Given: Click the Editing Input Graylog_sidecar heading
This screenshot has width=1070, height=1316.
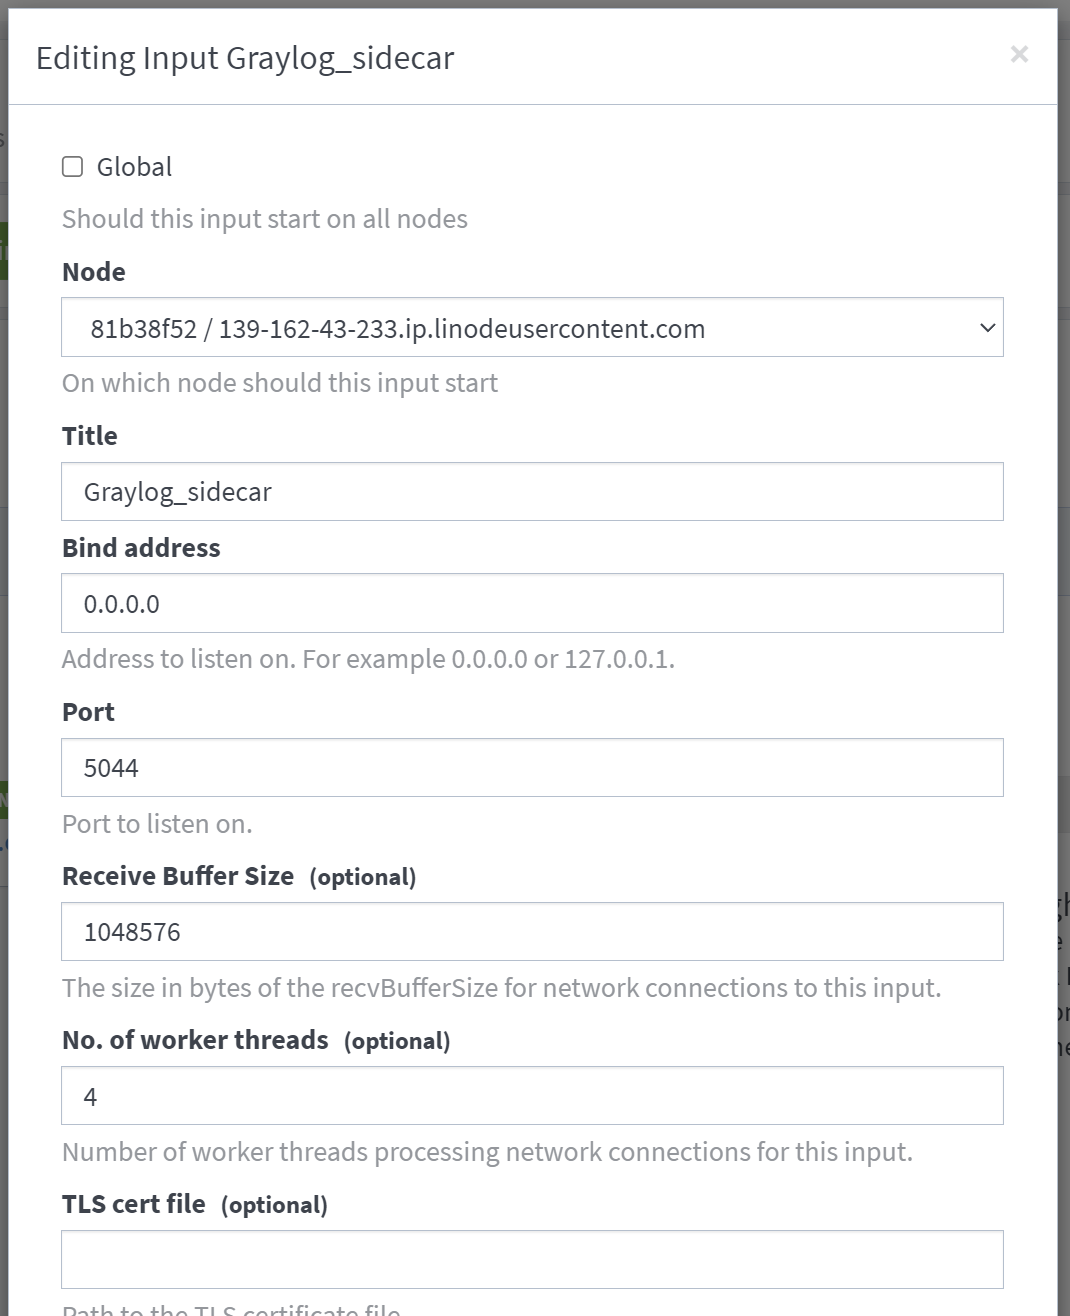Looking at the screenshot, I should point(245,58).
